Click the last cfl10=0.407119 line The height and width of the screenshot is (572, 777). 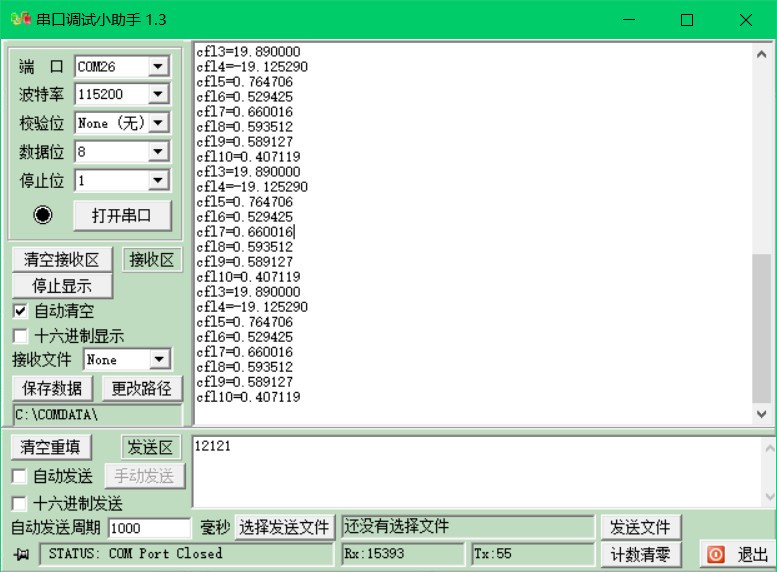248,397
